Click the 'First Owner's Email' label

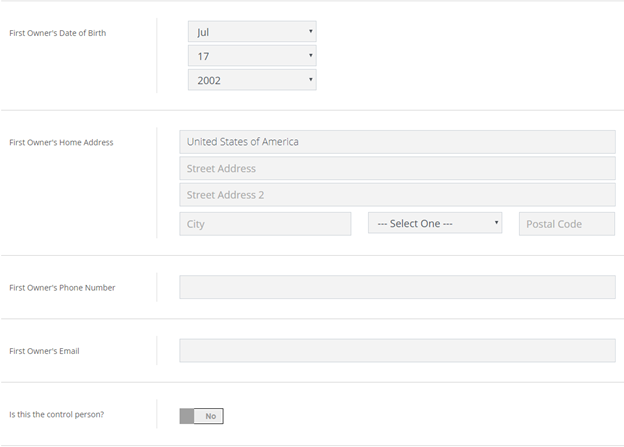click(x=44, y=351)
